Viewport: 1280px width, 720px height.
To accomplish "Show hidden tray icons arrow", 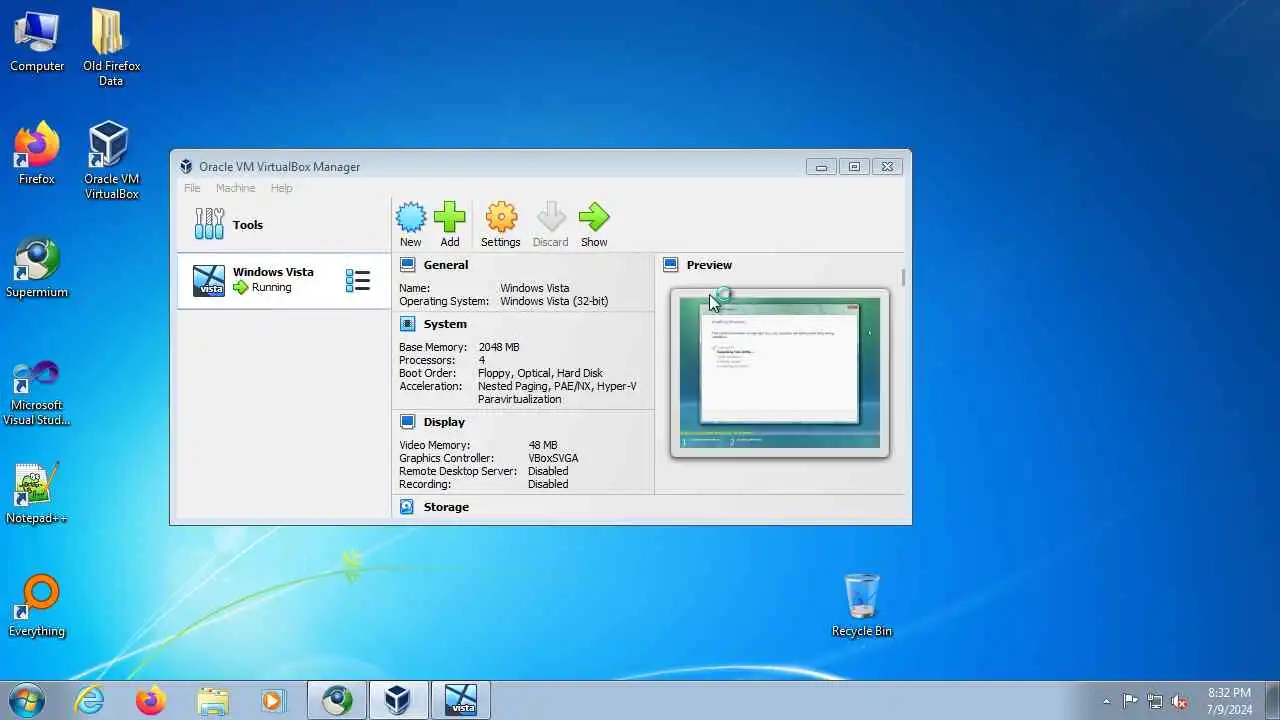I will tap(1106, 701).
